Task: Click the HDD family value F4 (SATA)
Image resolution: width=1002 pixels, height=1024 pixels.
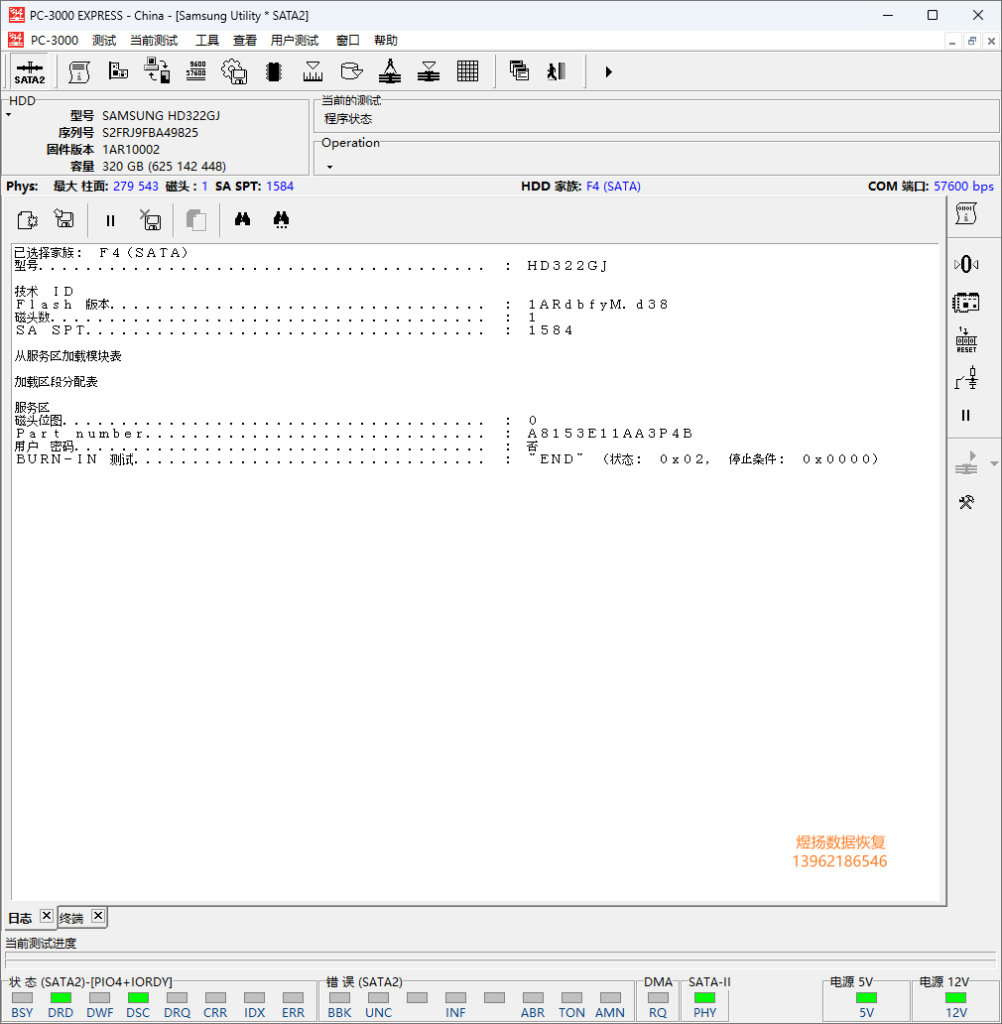Action: coord(613,186)
